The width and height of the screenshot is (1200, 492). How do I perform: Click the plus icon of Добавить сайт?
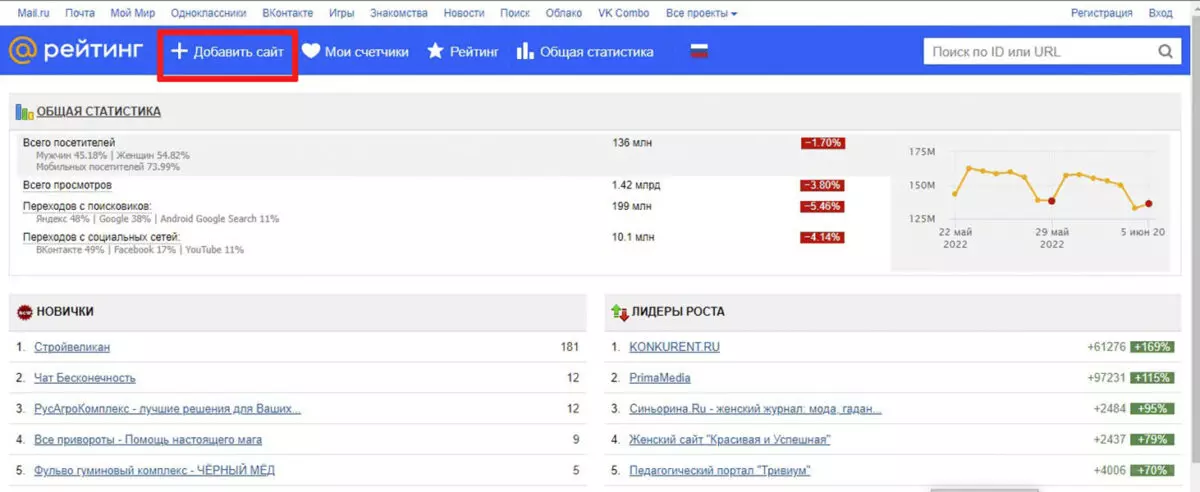pyautogui.click(x=180, y=51)
